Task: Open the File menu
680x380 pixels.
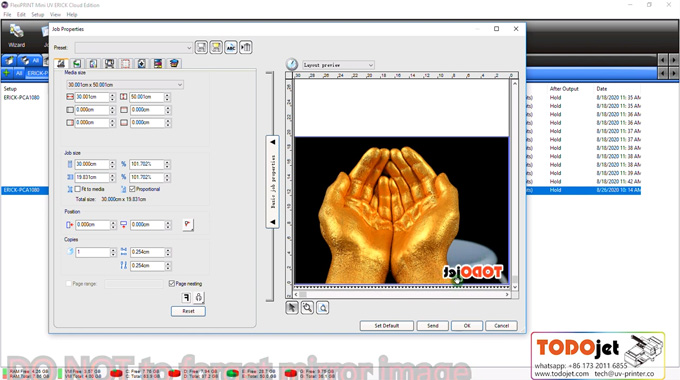Action: (x=7, y=14)
